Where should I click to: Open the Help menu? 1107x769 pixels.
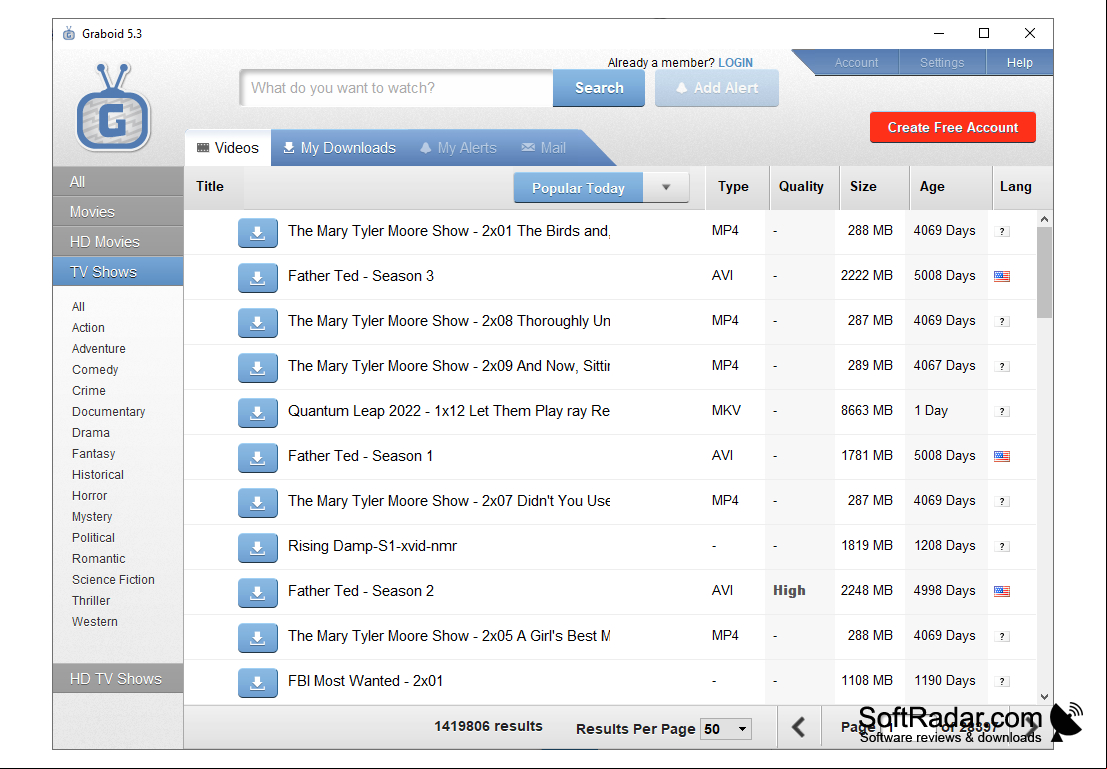point(1019,62)
